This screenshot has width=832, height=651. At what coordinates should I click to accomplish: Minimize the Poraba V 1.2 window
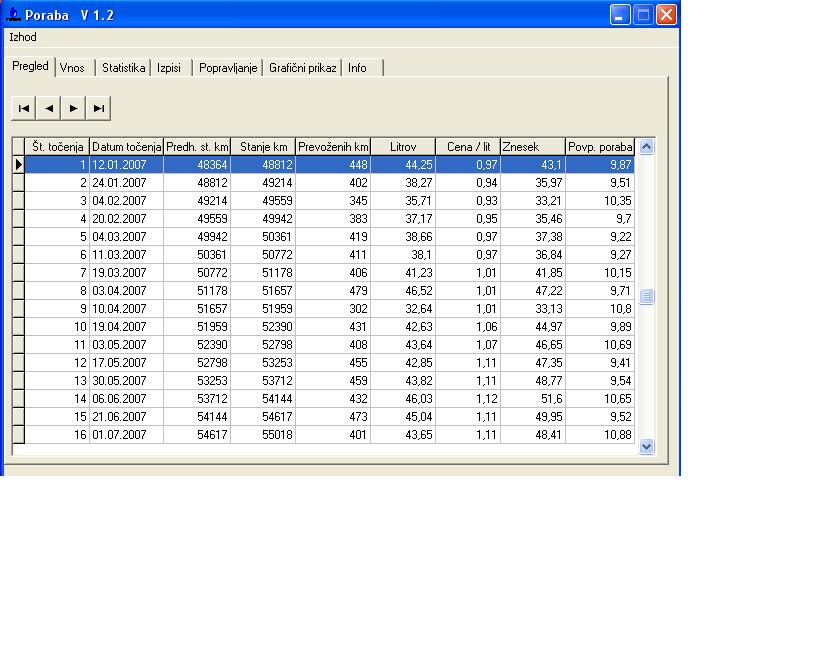coord(620,14)
